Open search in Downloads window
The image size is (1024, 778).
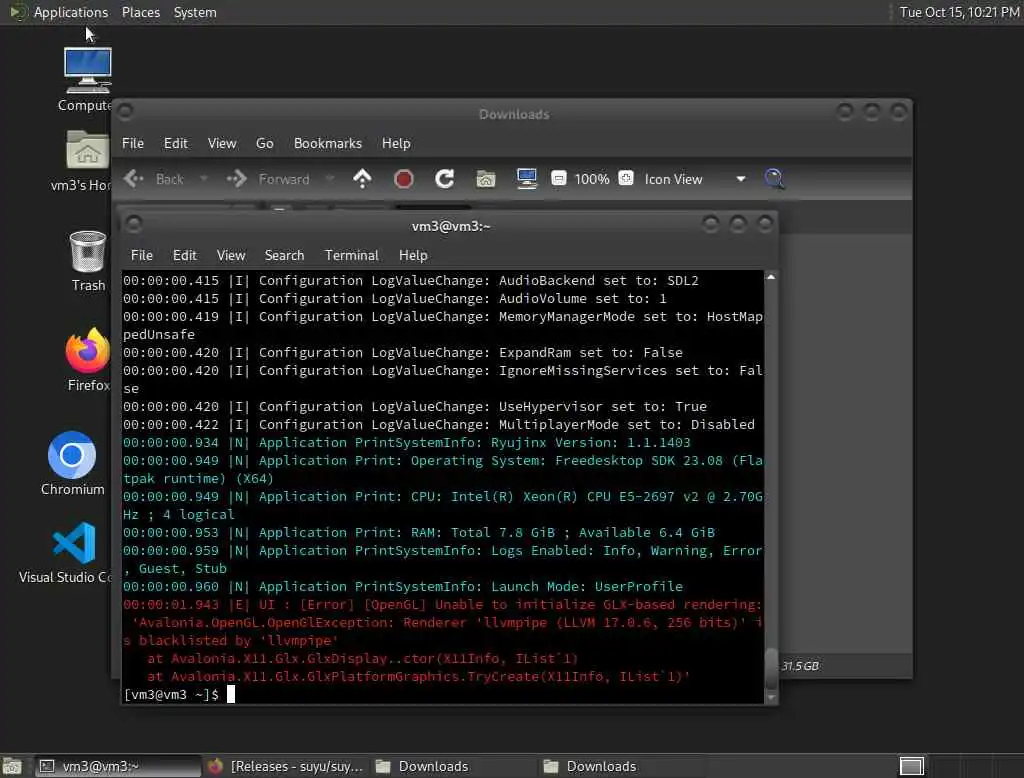tap(775, 178)
